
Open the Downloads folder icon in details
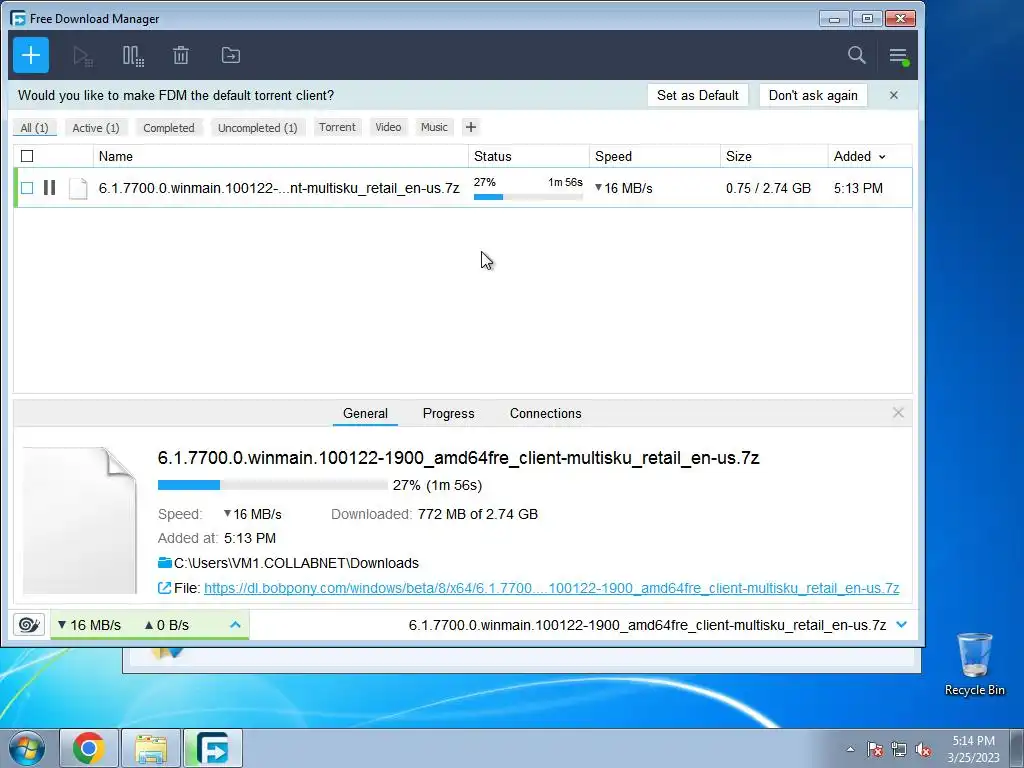coord(165,563)
